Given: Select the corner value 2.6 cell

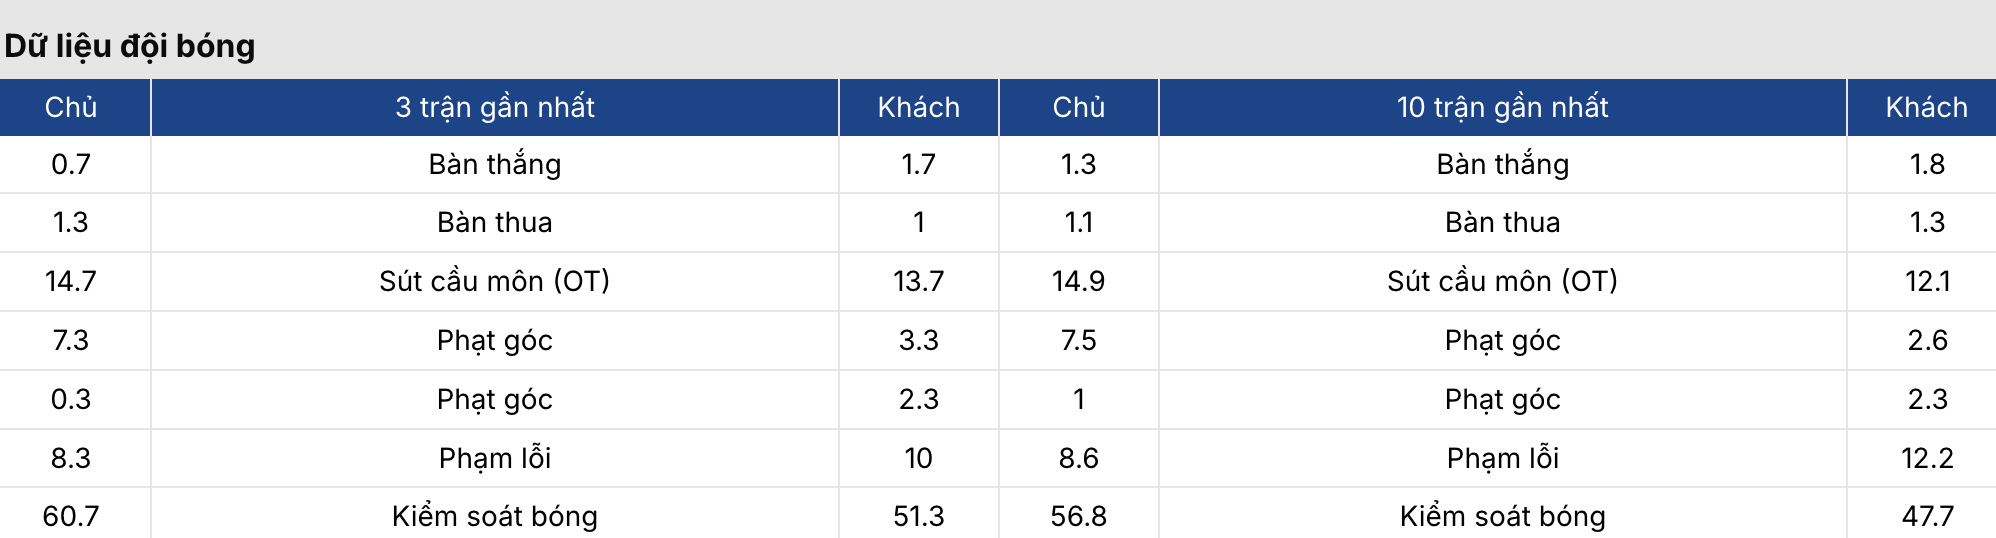Looking at the screenshot, I should (x=1927, y=340).
